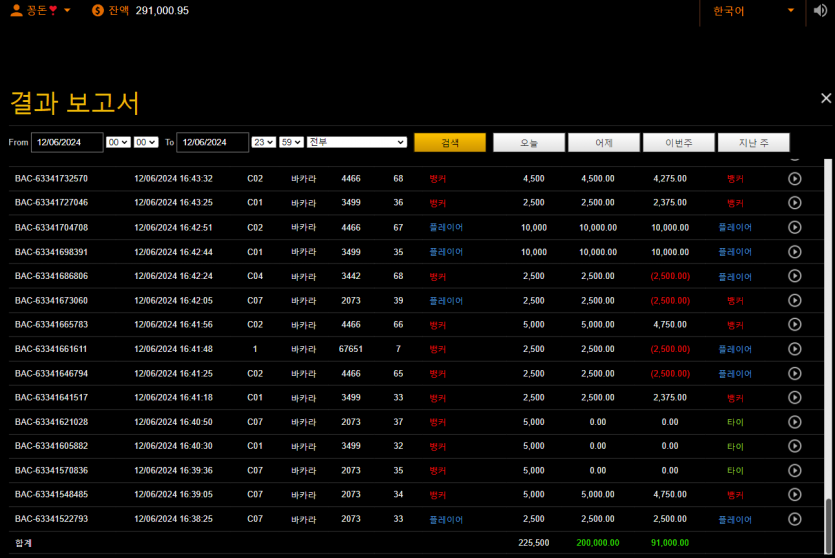Screen dimensions: 835x558
Task: Expand the user account dropdown arrow
Action: pyautogui.click(x=67, y=10)
